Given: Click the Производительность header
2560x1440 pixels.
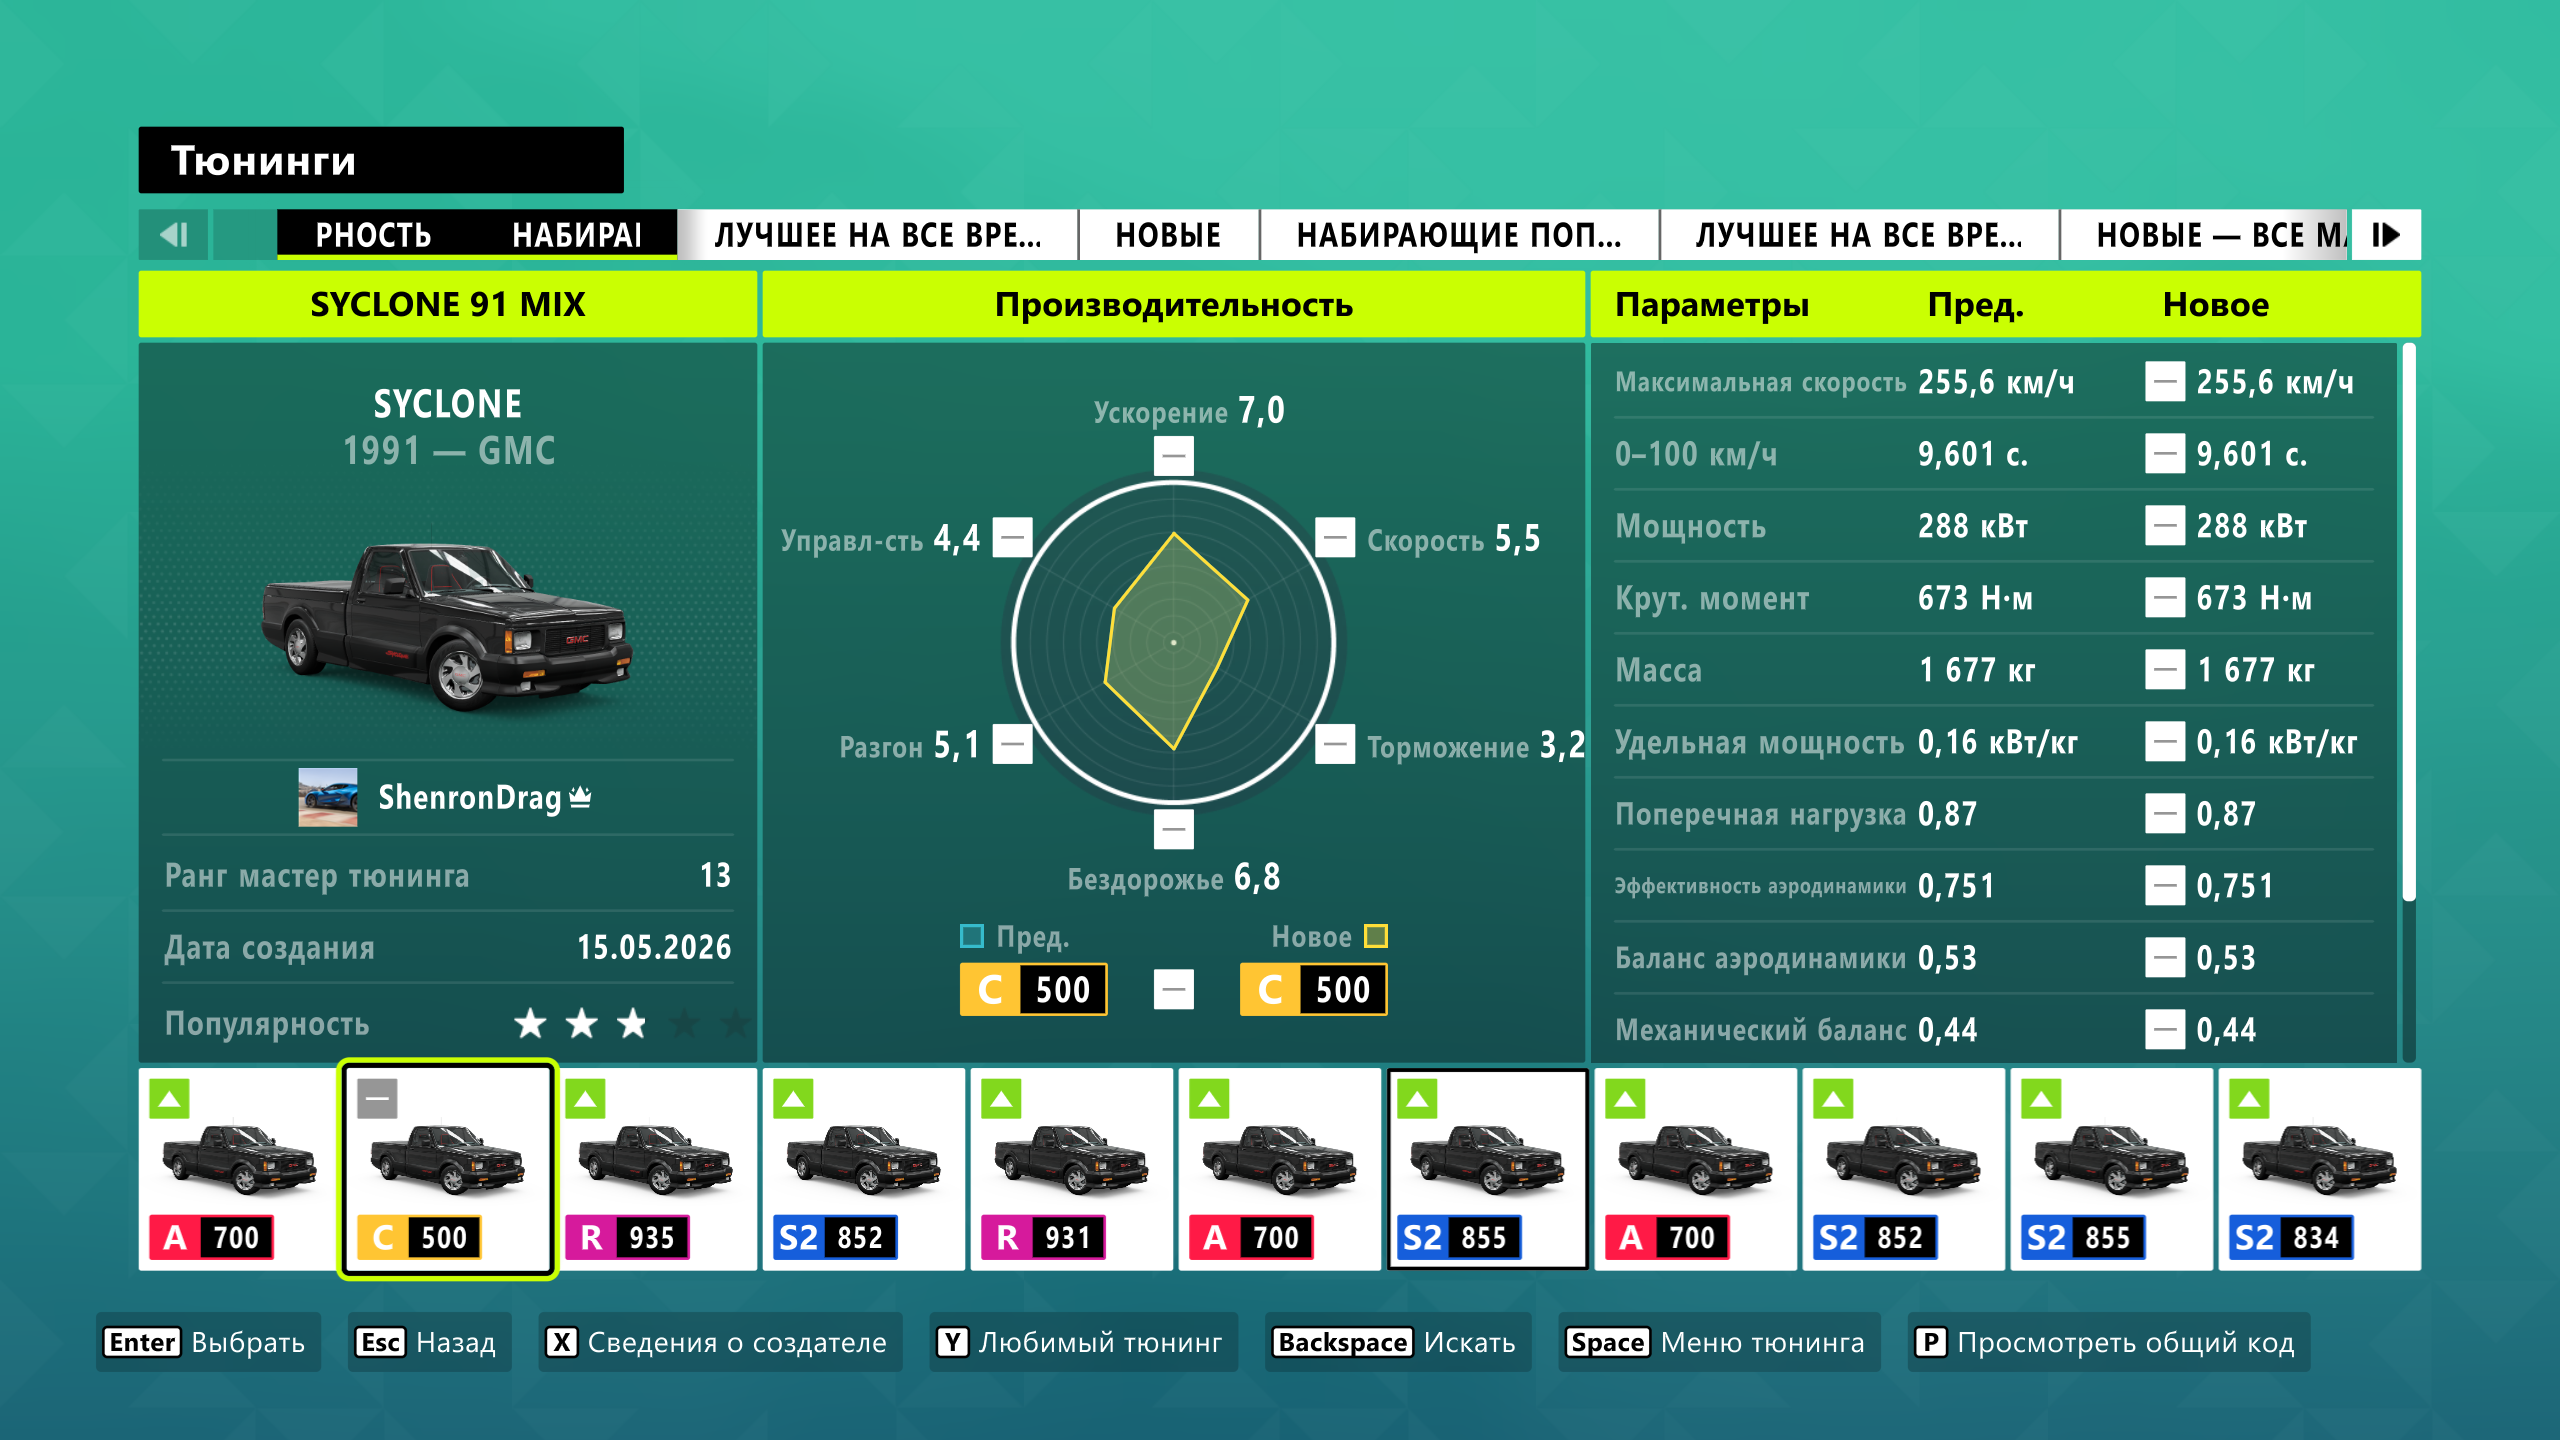Looking at the screenshot, I should click(x=1174, y=304).
